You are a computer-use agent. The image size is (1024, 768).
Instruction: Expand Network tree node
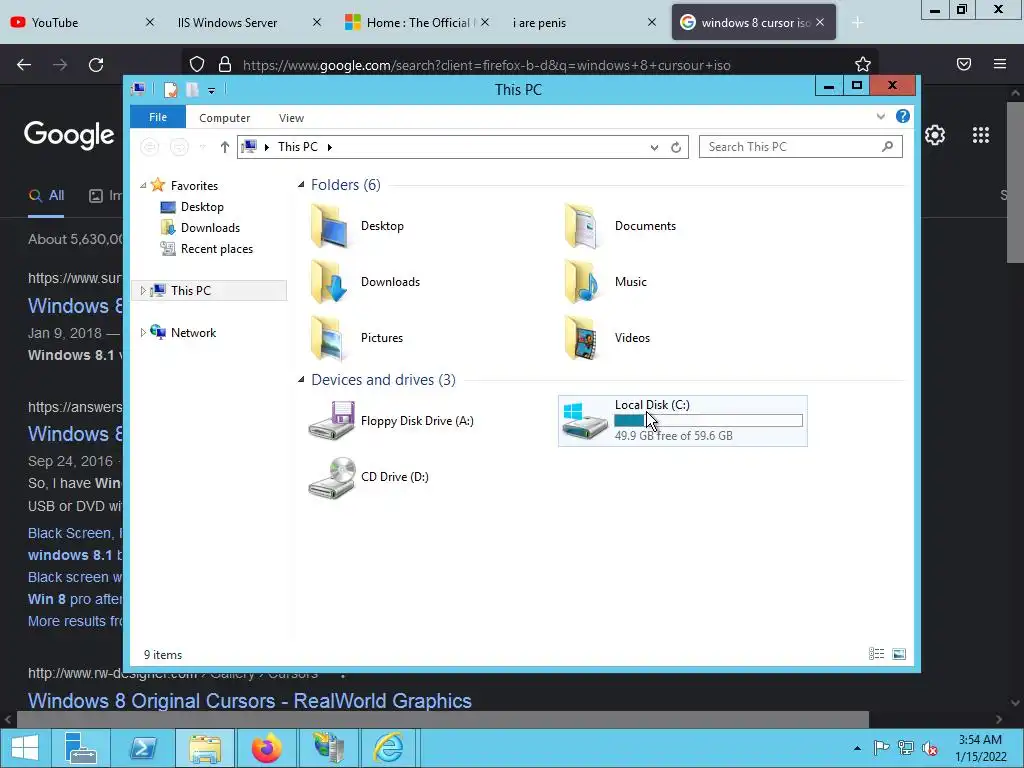click(x=143, y=332)
